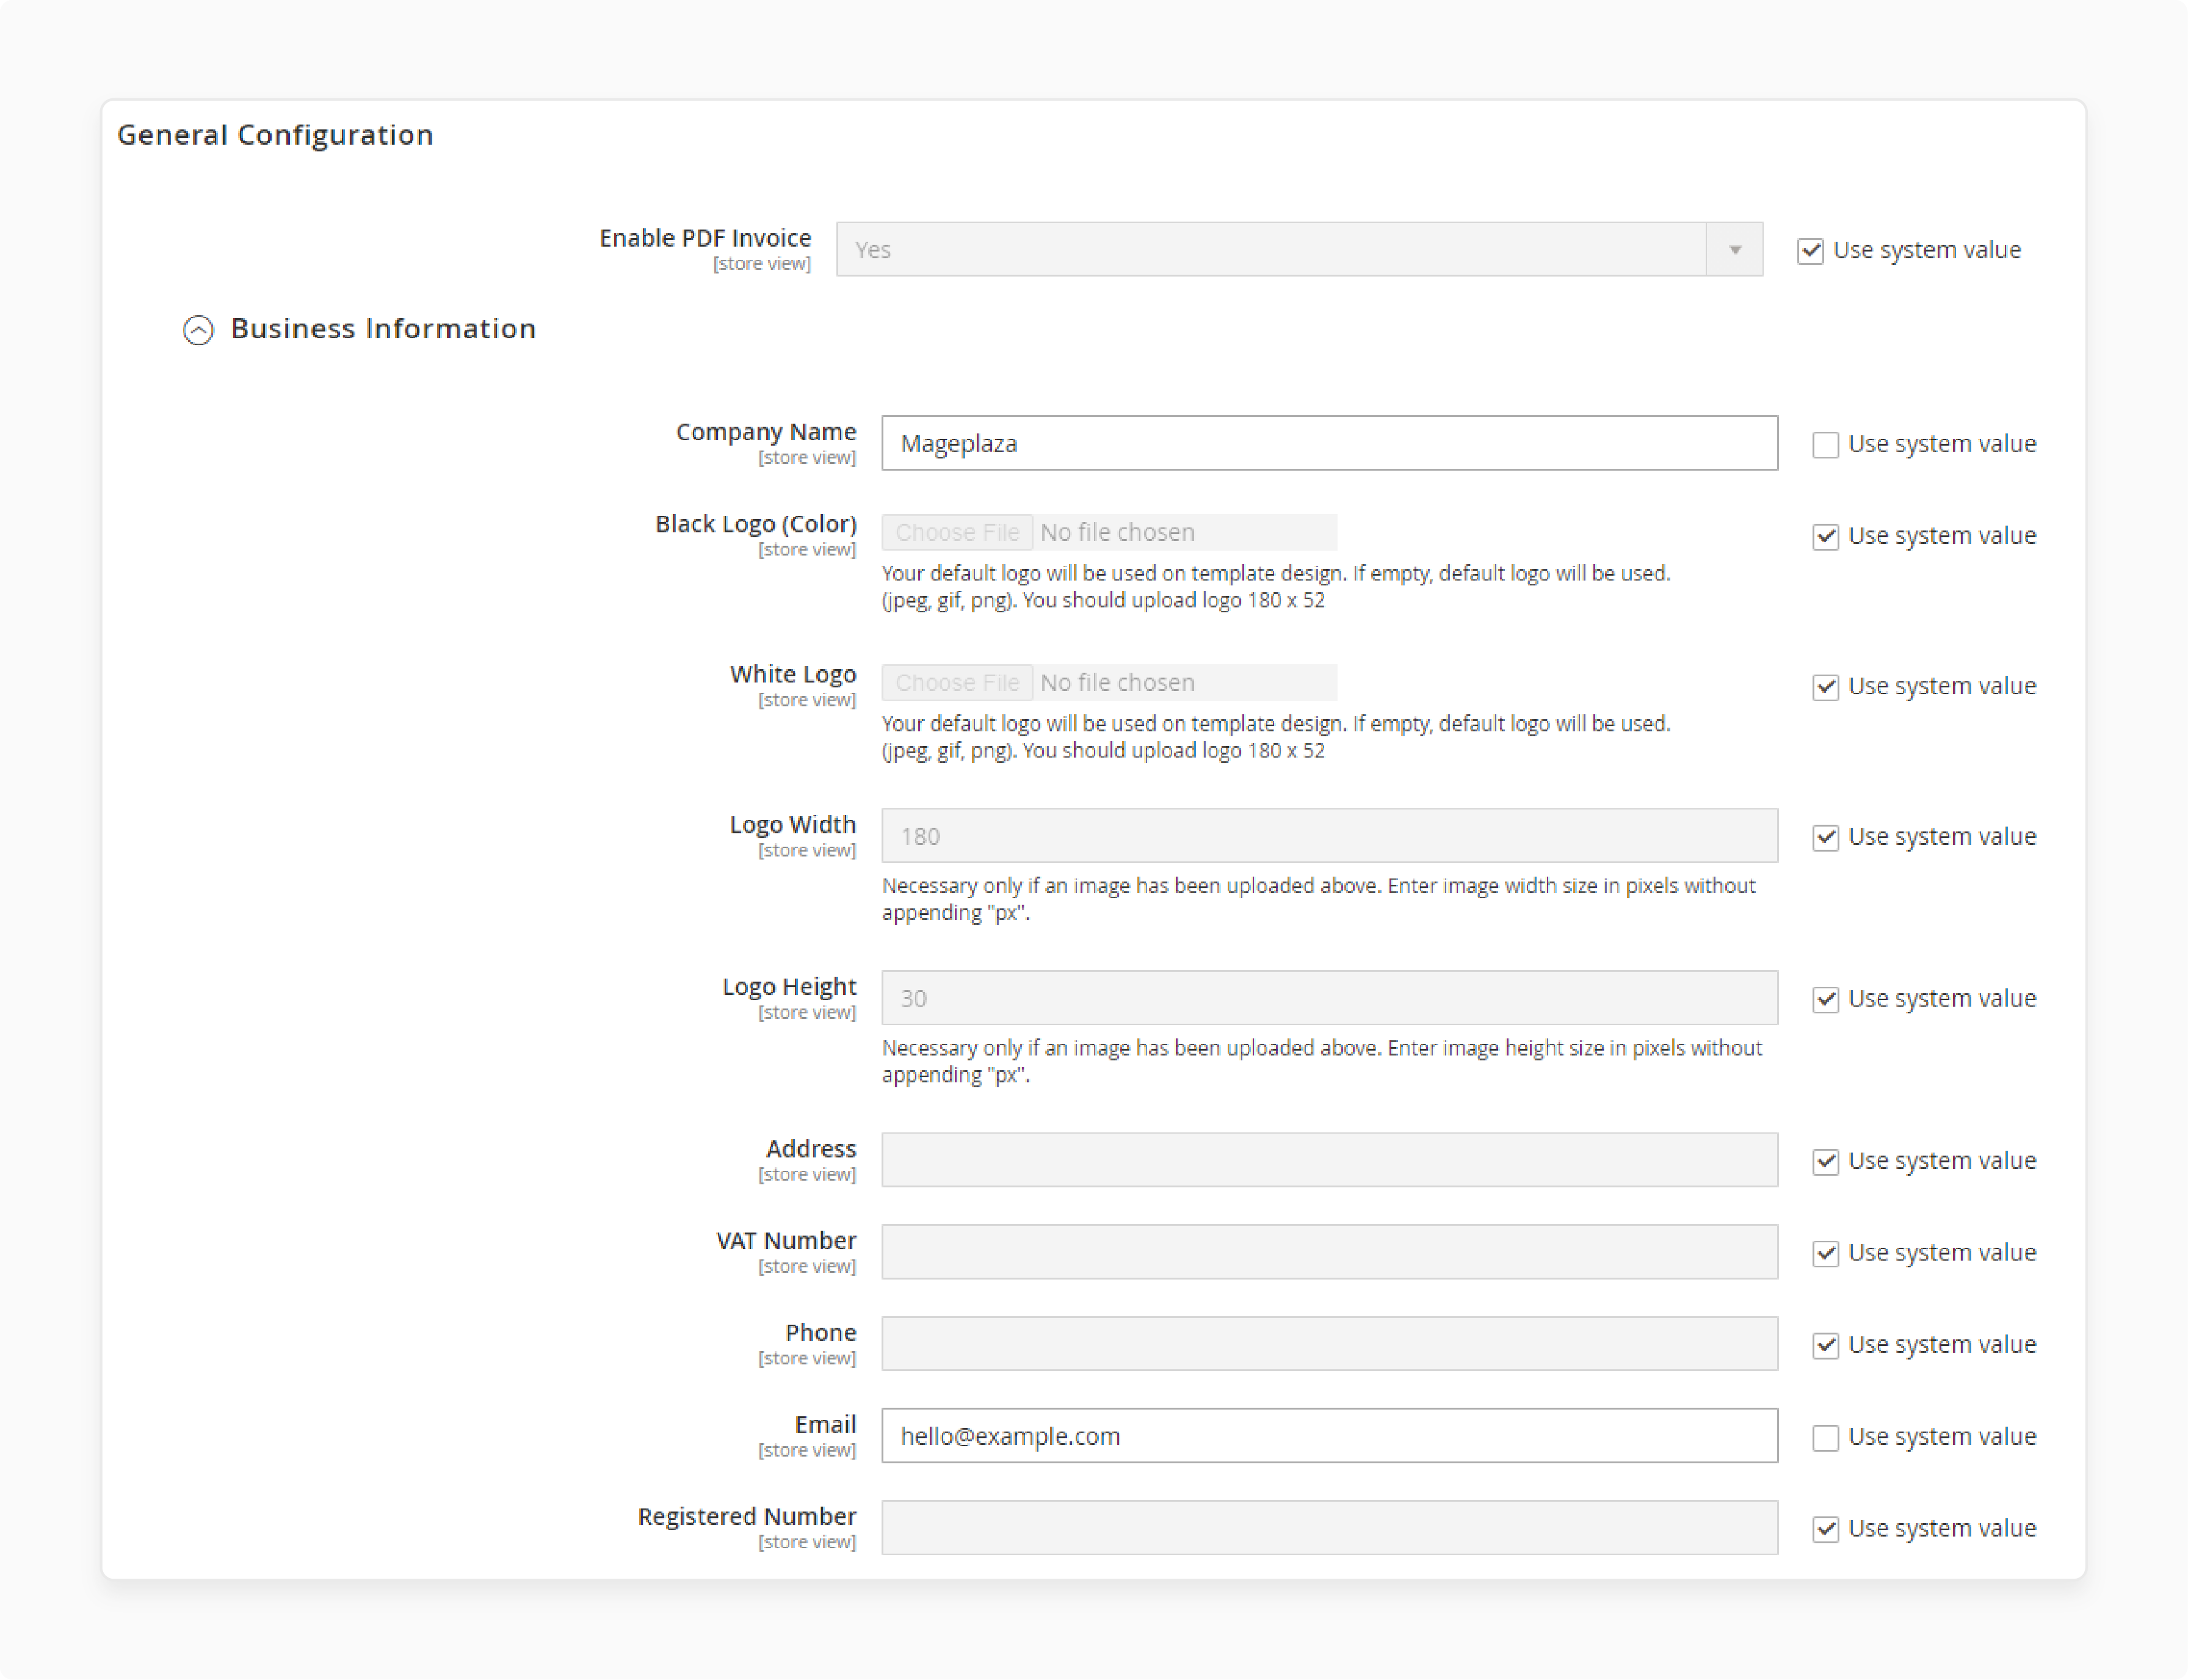
Task: Click the Registered Number field
Action: coord(1329,1528)
